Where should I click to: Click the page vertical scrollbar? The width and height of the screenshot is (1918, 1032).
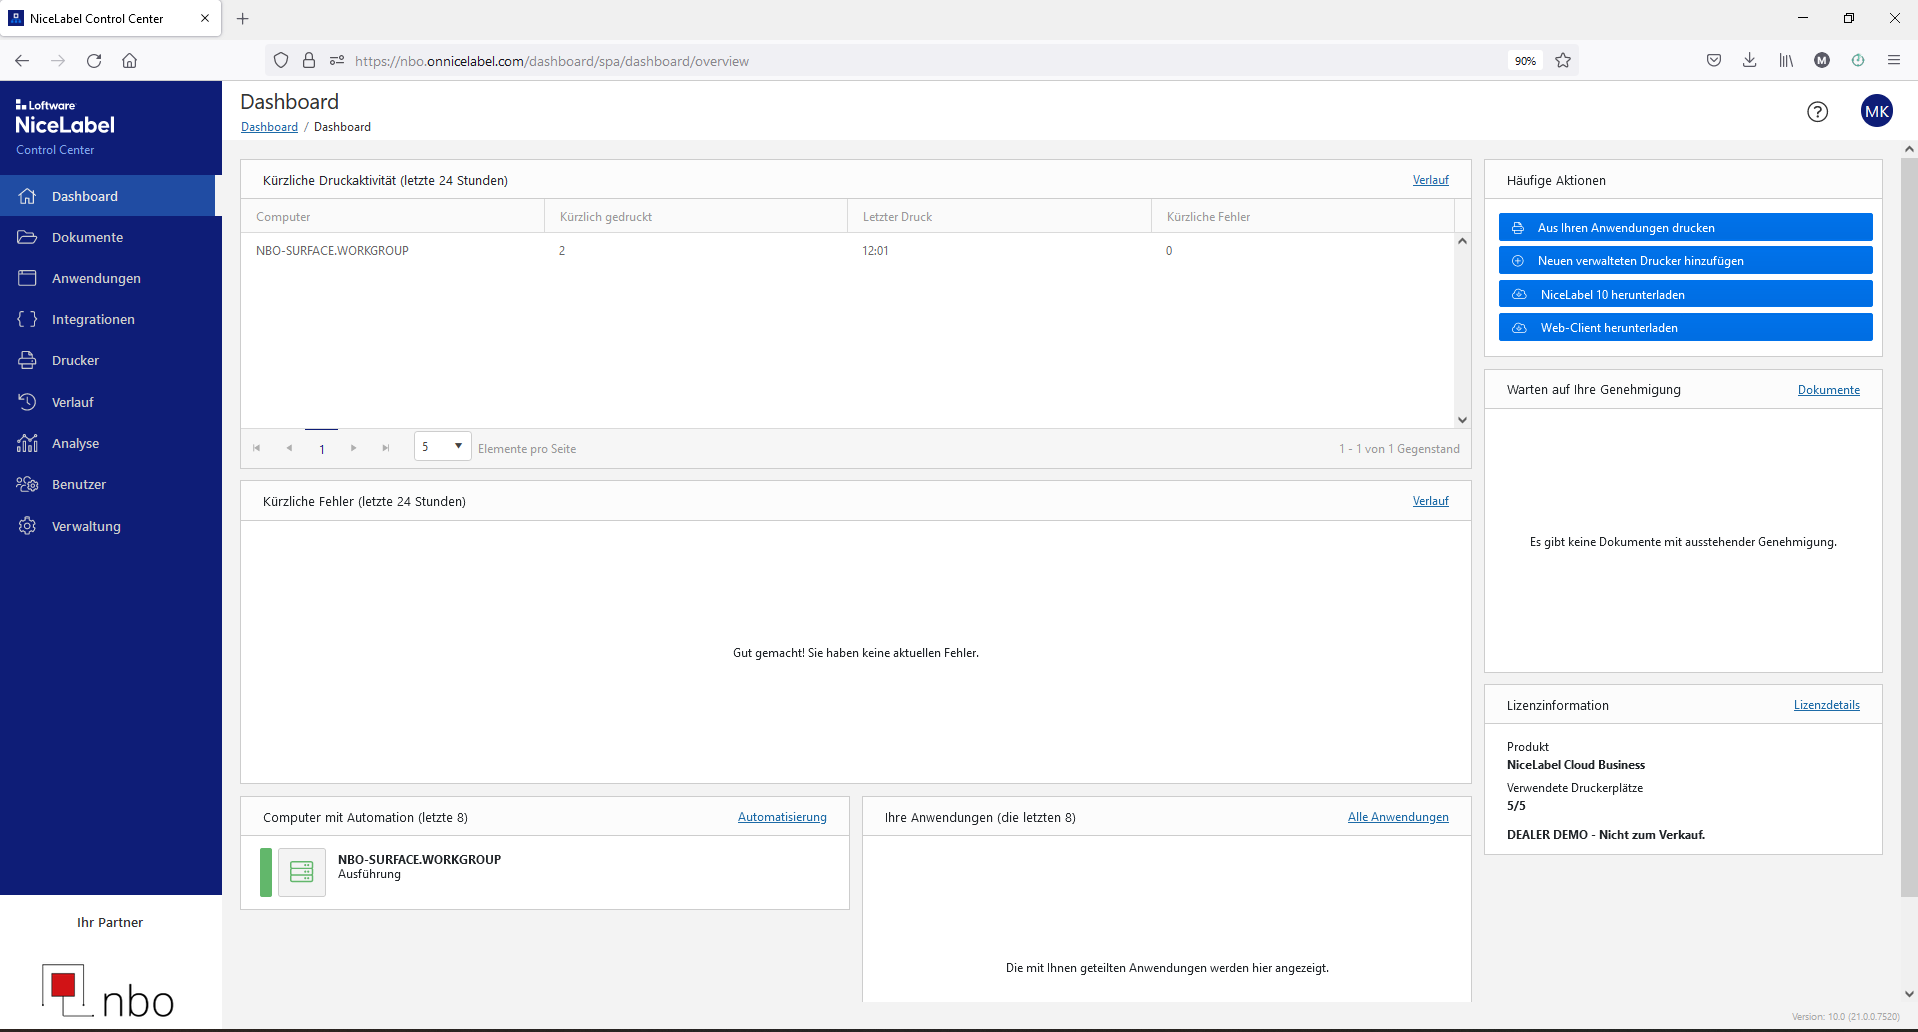tap(1909, 525)
